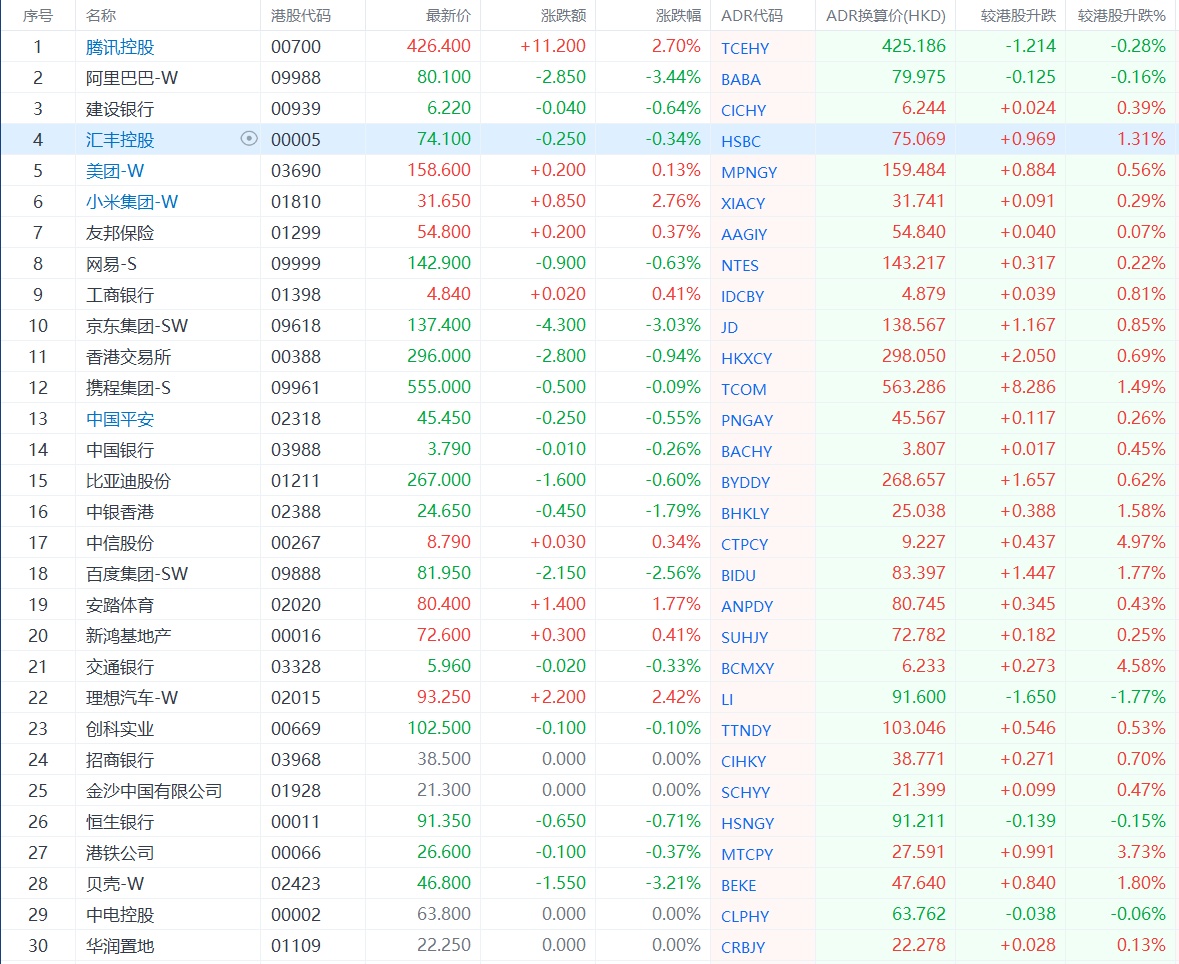Open 美团-W stock link
1179x964 pixels.
coord(115,171)
